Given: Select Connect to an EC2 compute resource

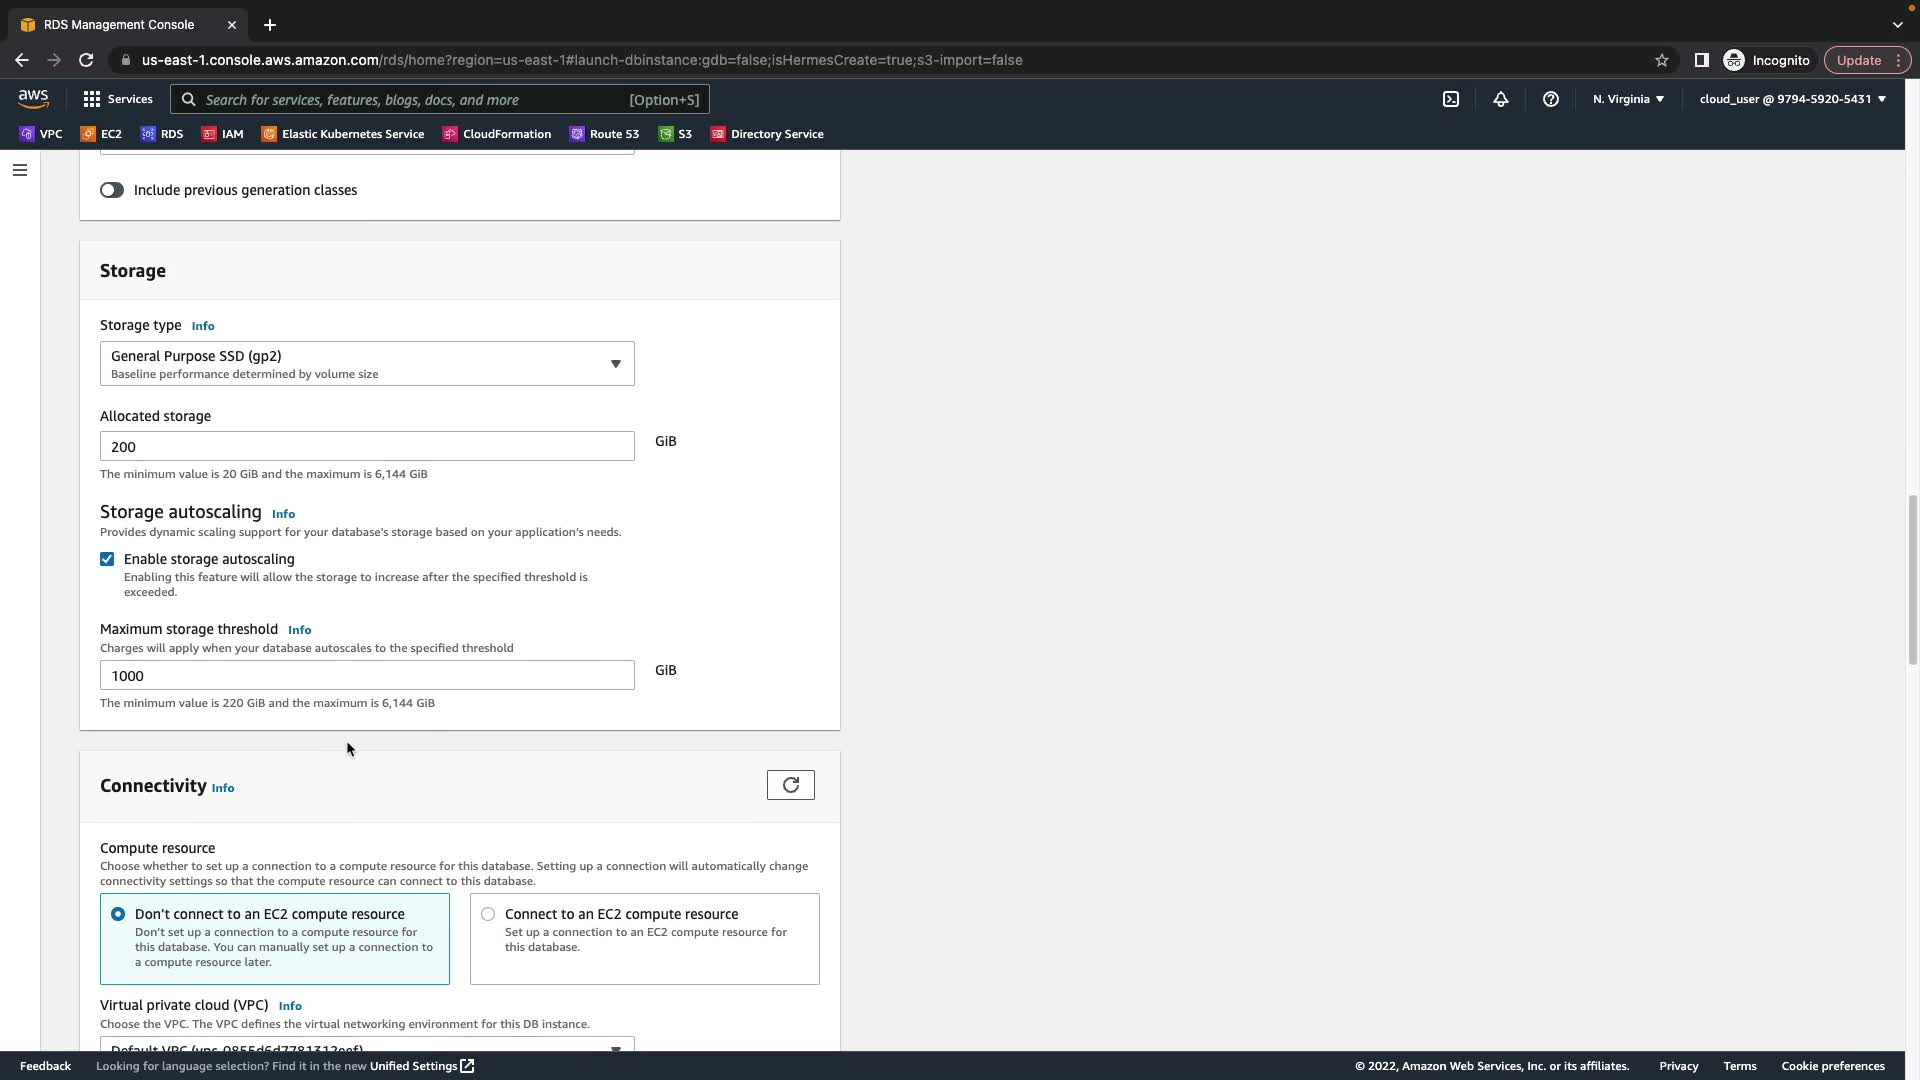Looking at the screenshot, I should tap(488, 914).
